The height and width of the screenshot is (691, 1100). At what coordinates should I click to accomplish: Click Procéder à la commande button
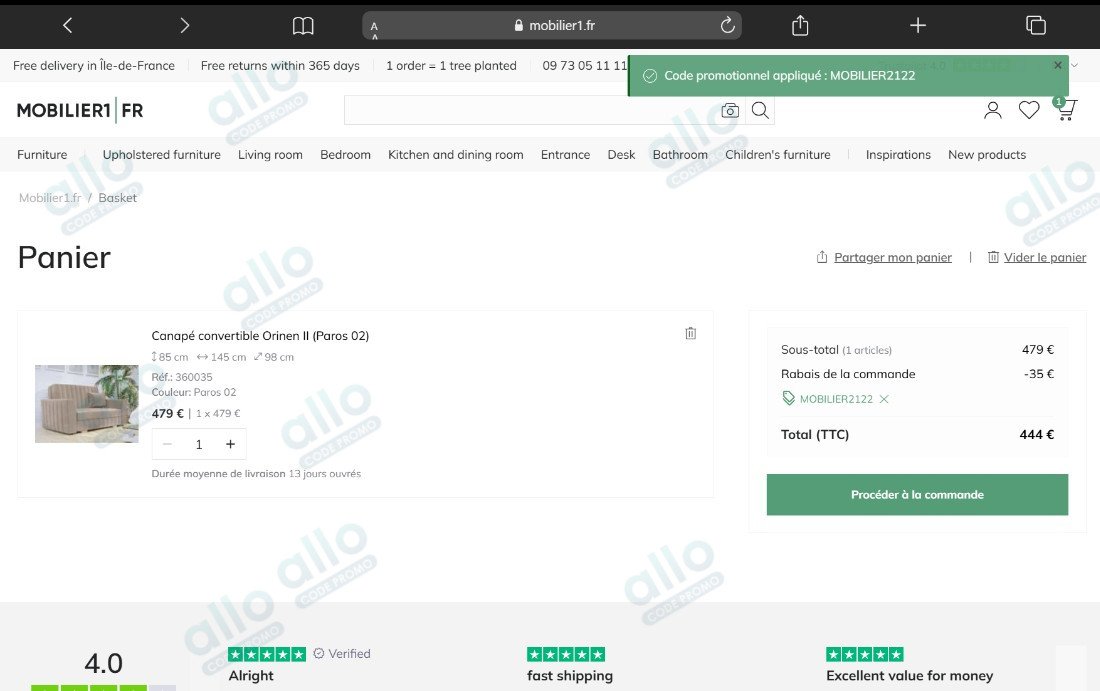pyautogui.click(x=917, y=495)
